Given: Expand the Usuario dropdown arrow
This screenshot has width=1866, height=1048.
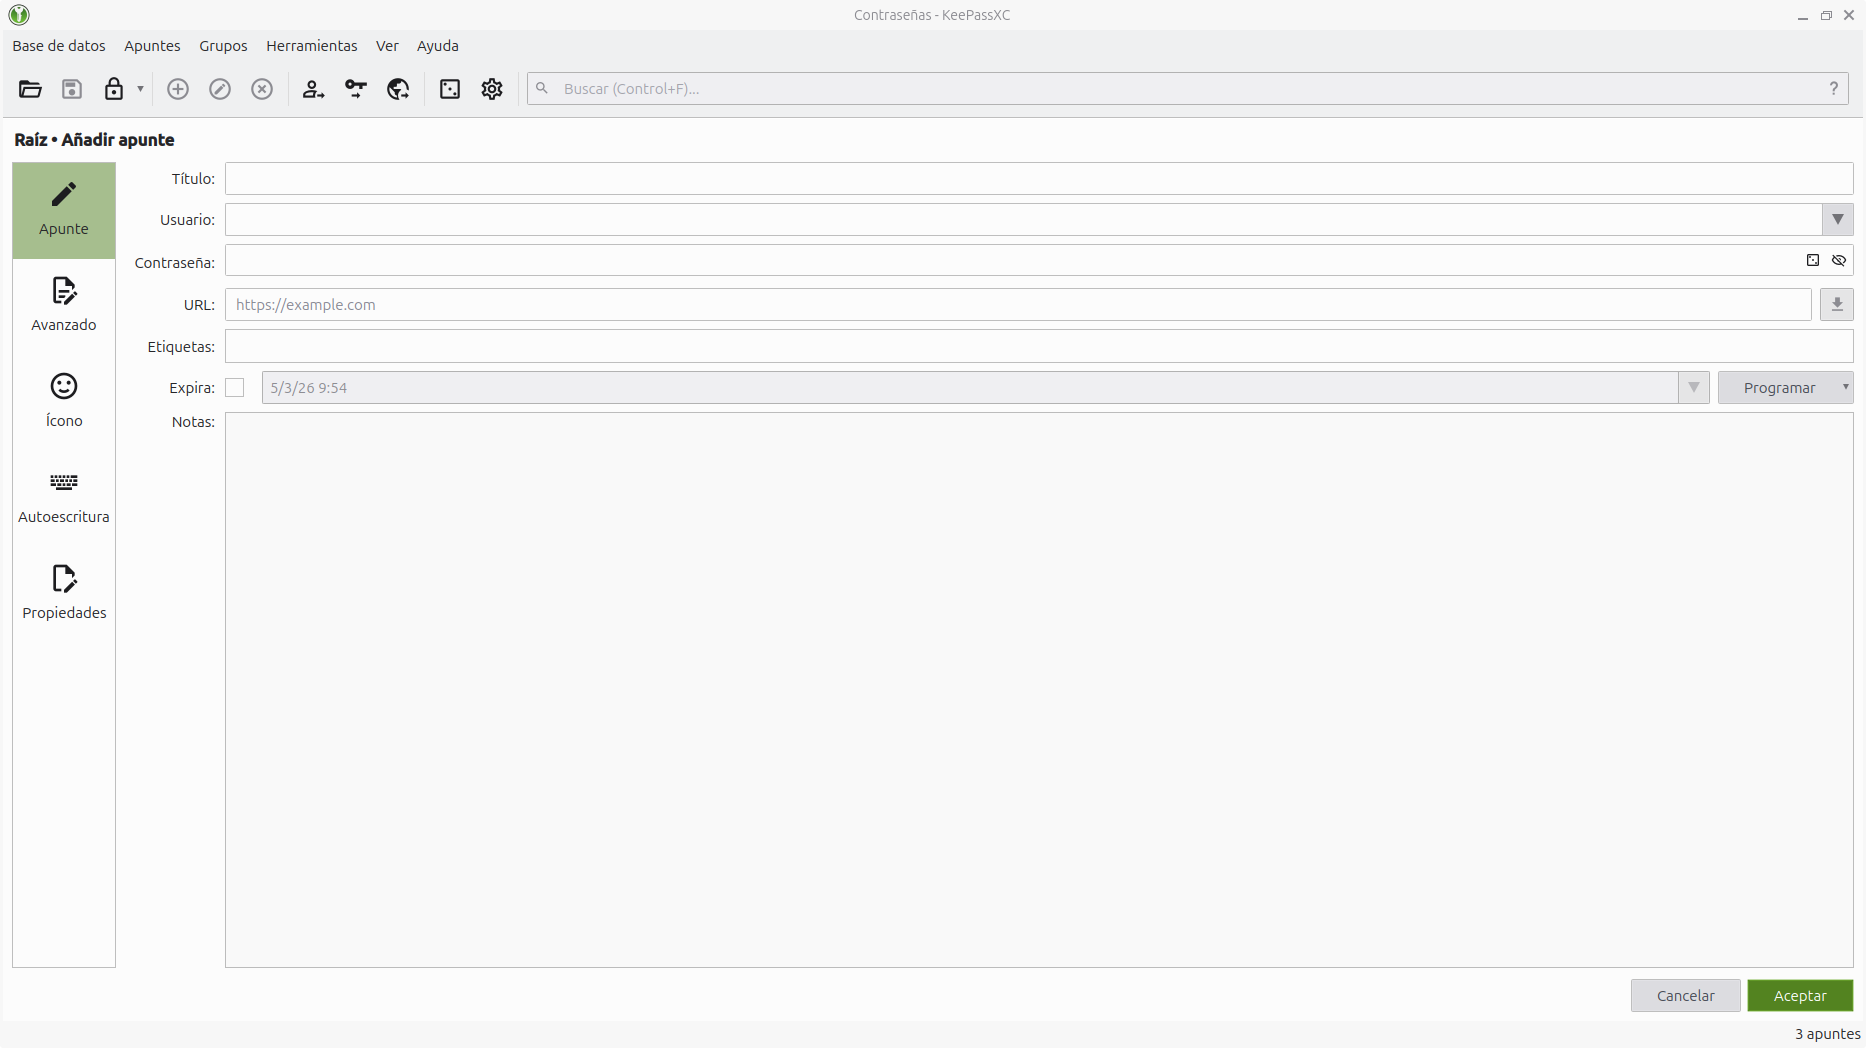Looking at the screenshot, I should (1838, 220).
